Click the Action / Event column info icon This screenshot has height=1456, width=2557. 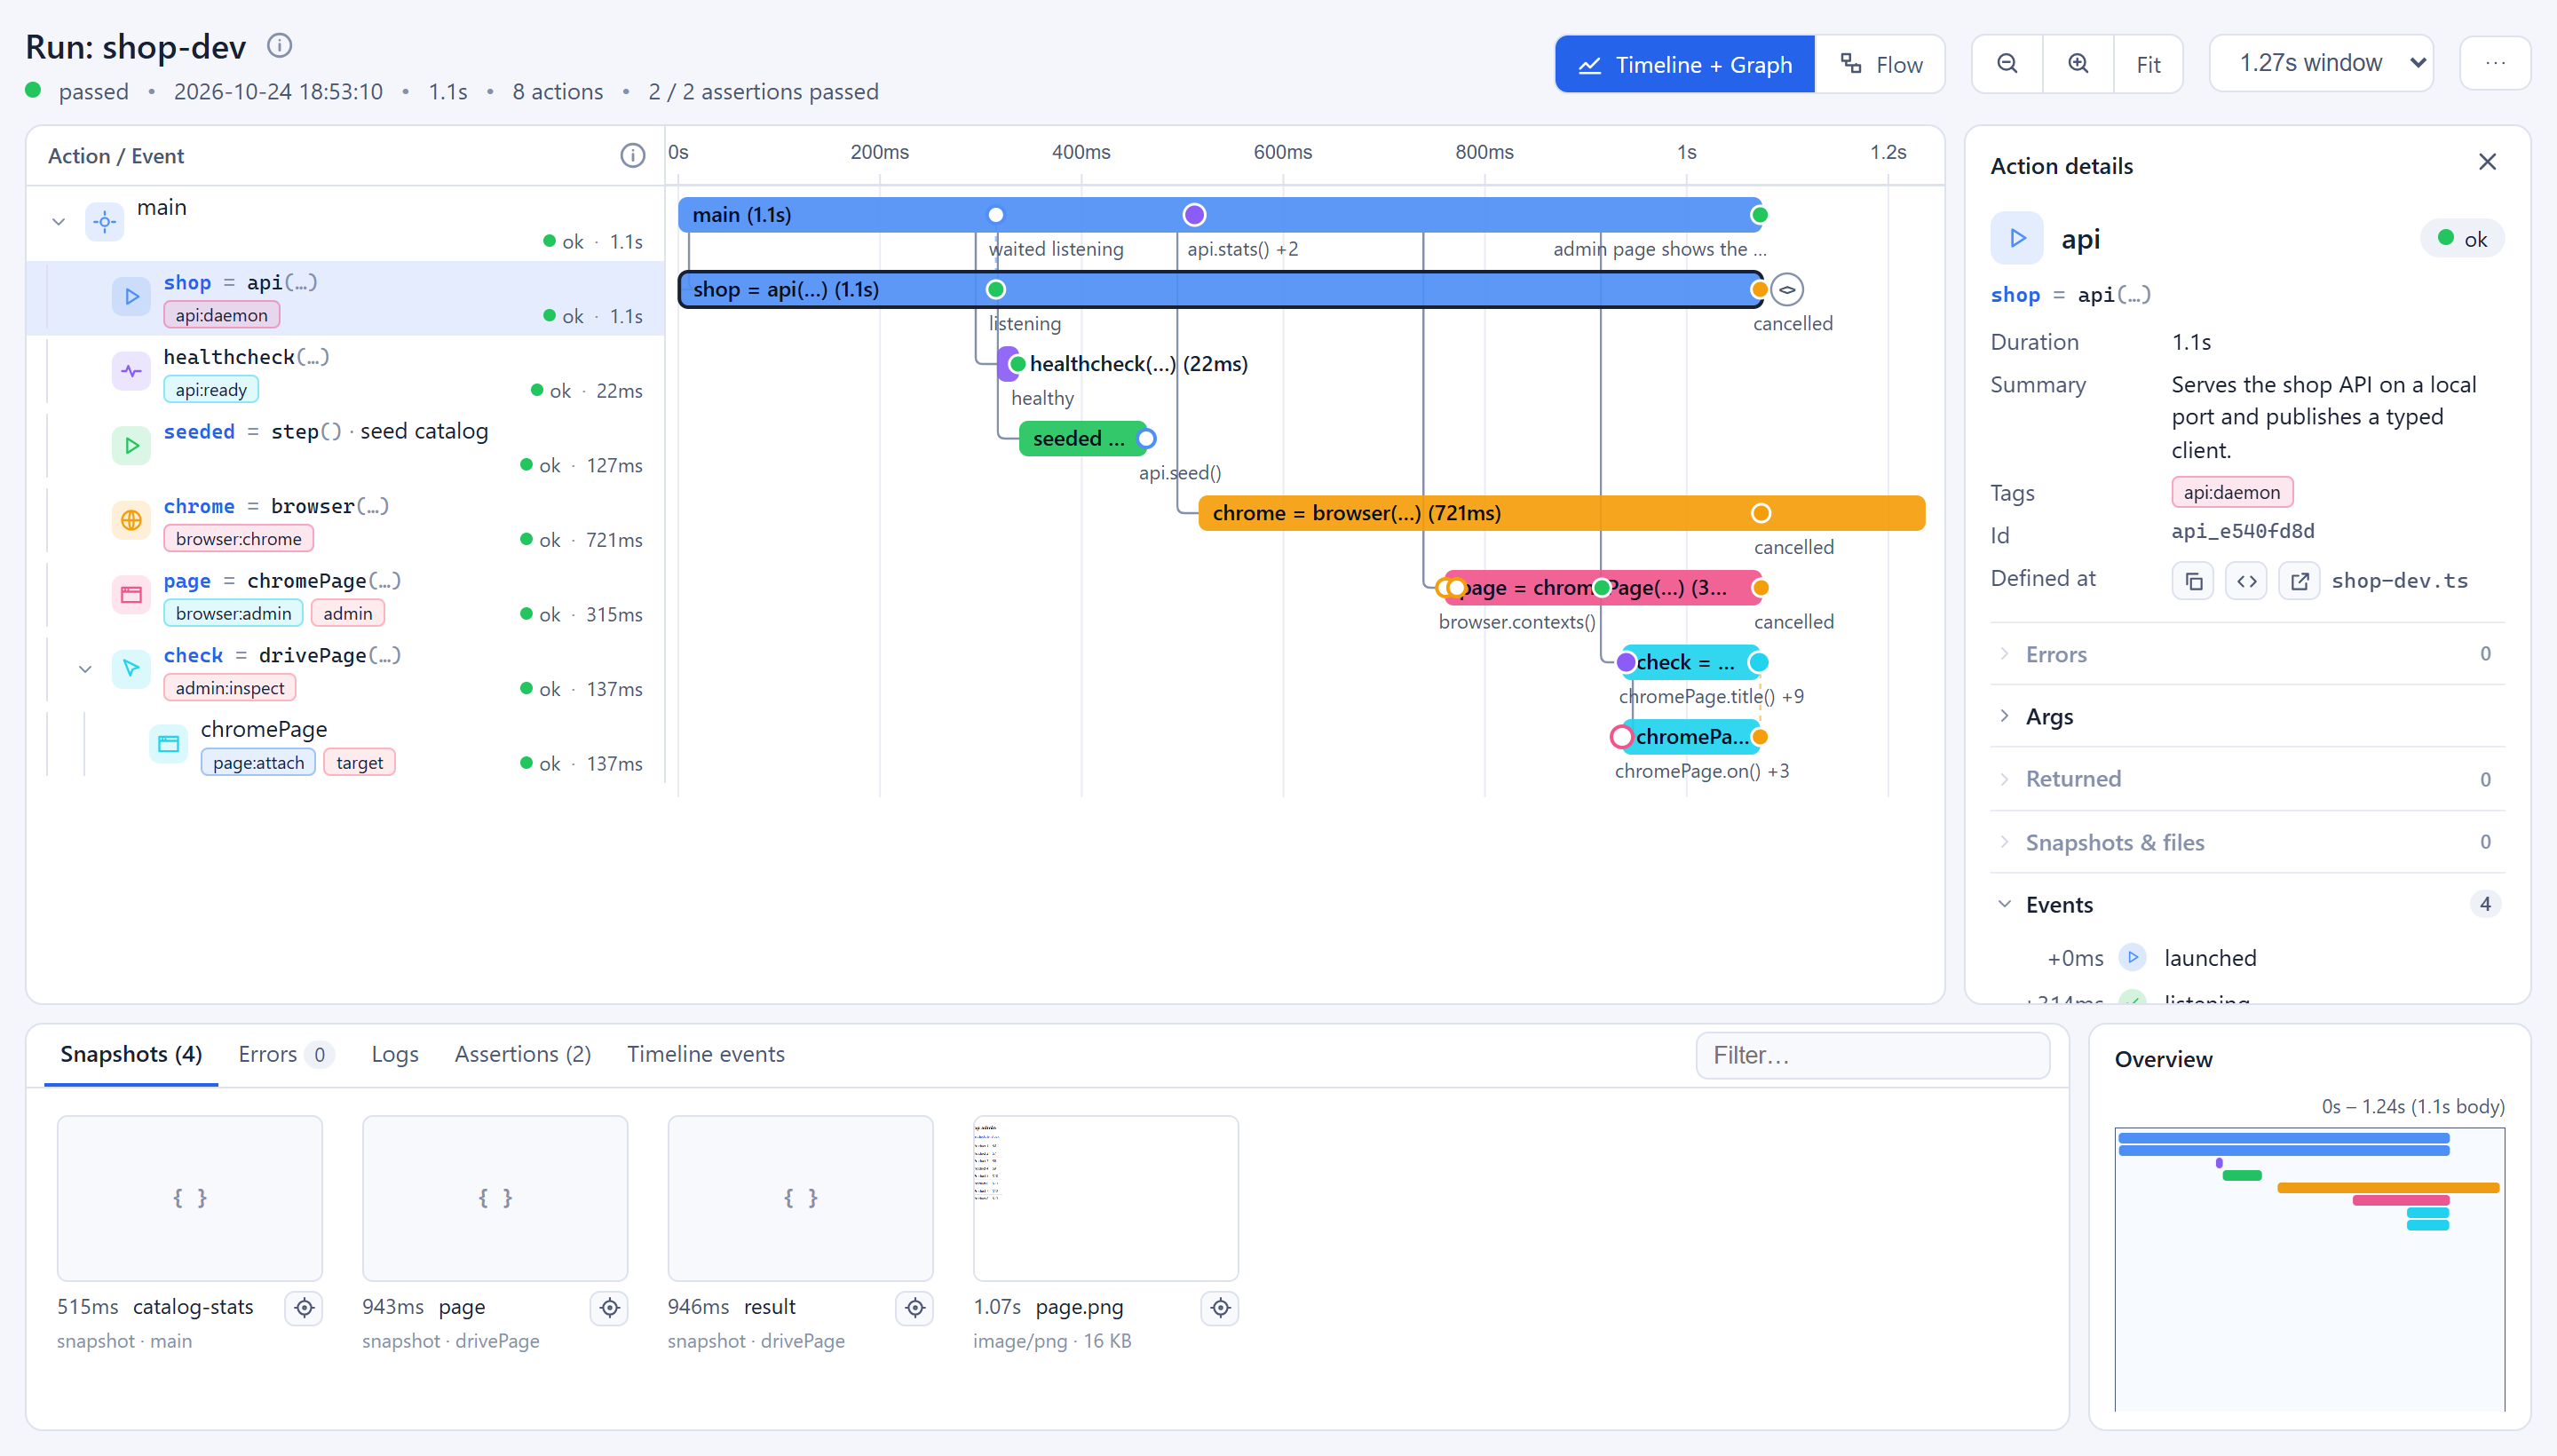pos(632,155)
